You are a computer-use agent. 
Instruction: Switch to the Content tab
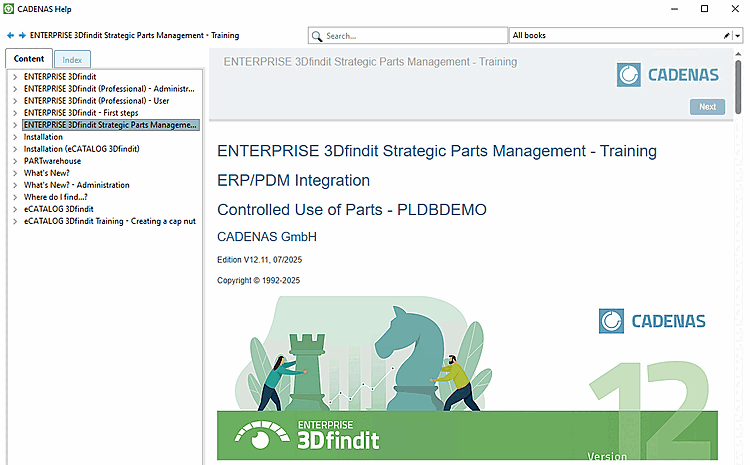coord(29,59)
